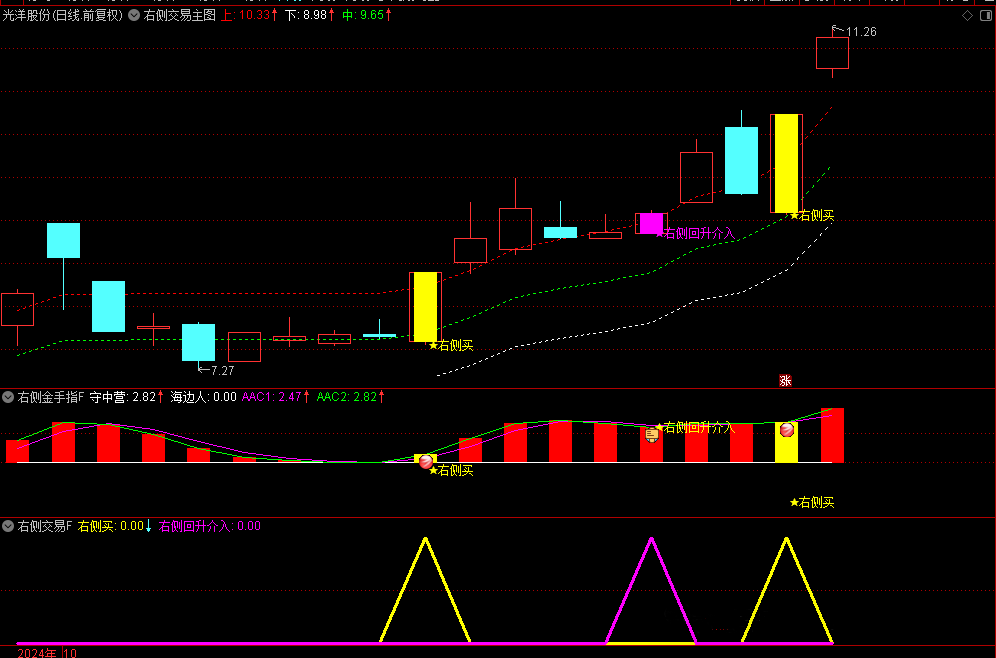Click the ★右侧买 signal beside second yellow candle
The image size is (996, 658).
[x=812, y=216]
